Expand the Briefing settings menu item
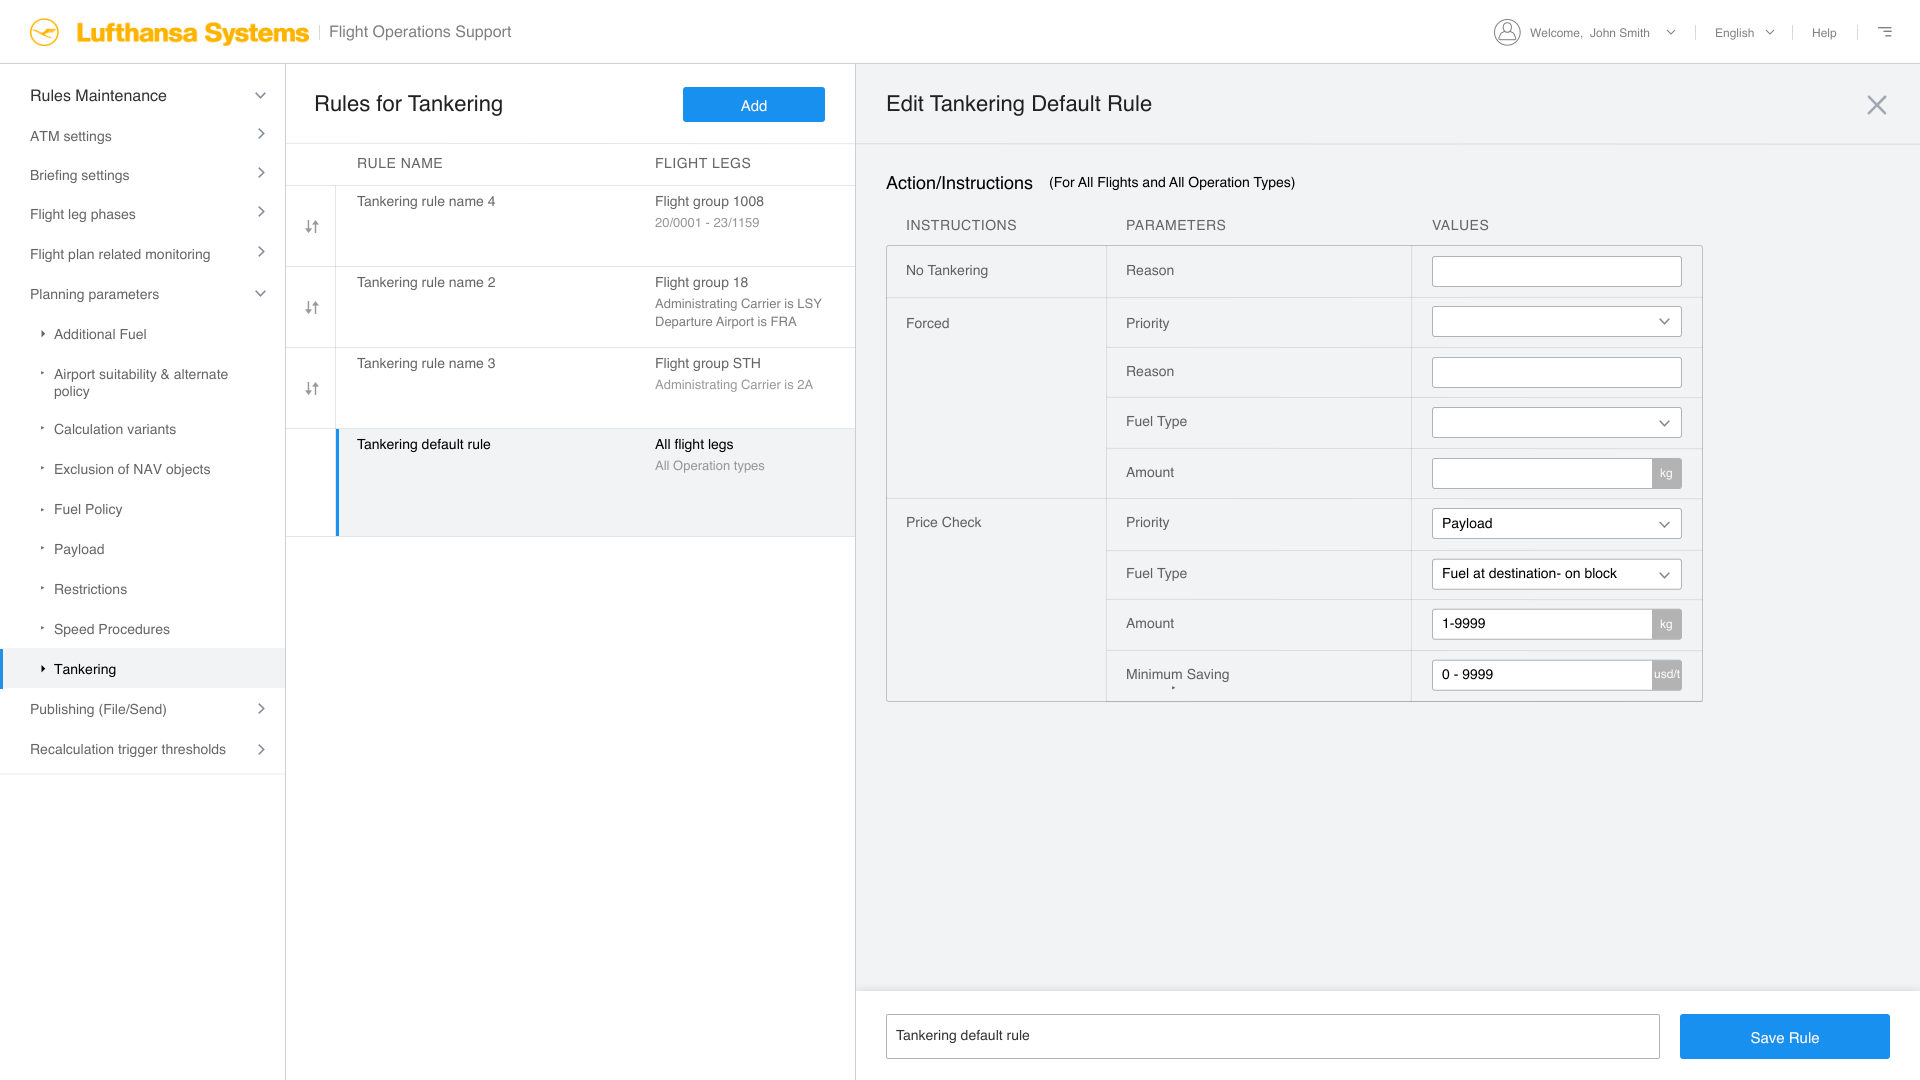 click(x=261, y=173)
